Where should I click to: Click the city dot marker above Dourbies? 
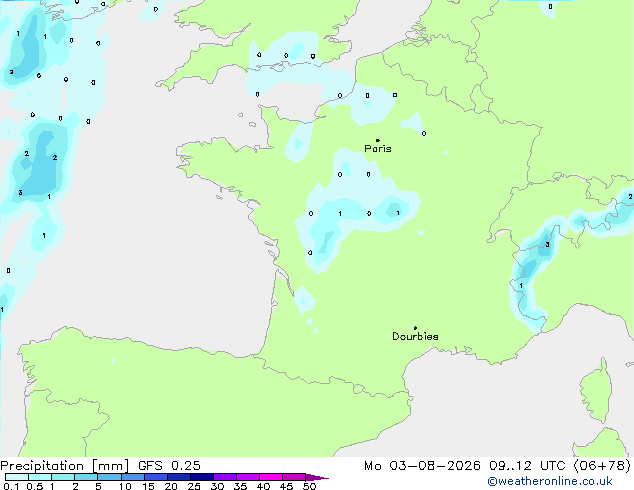[415, 328]
